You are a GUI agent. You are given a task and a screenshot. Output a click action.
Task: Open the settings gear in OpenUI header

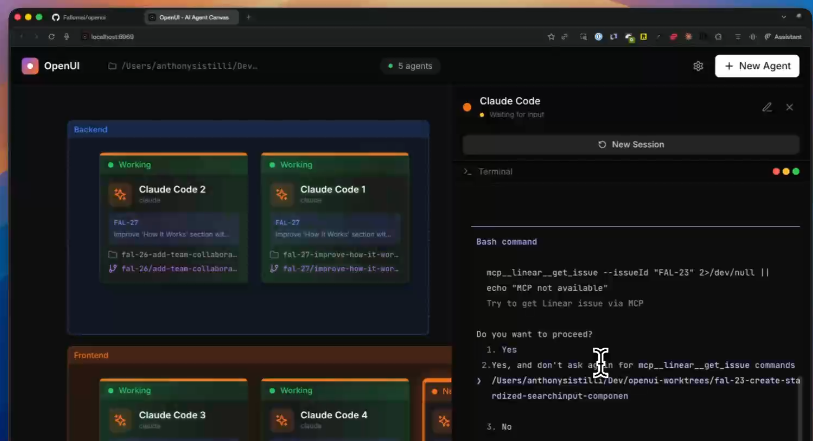point(698,66)
